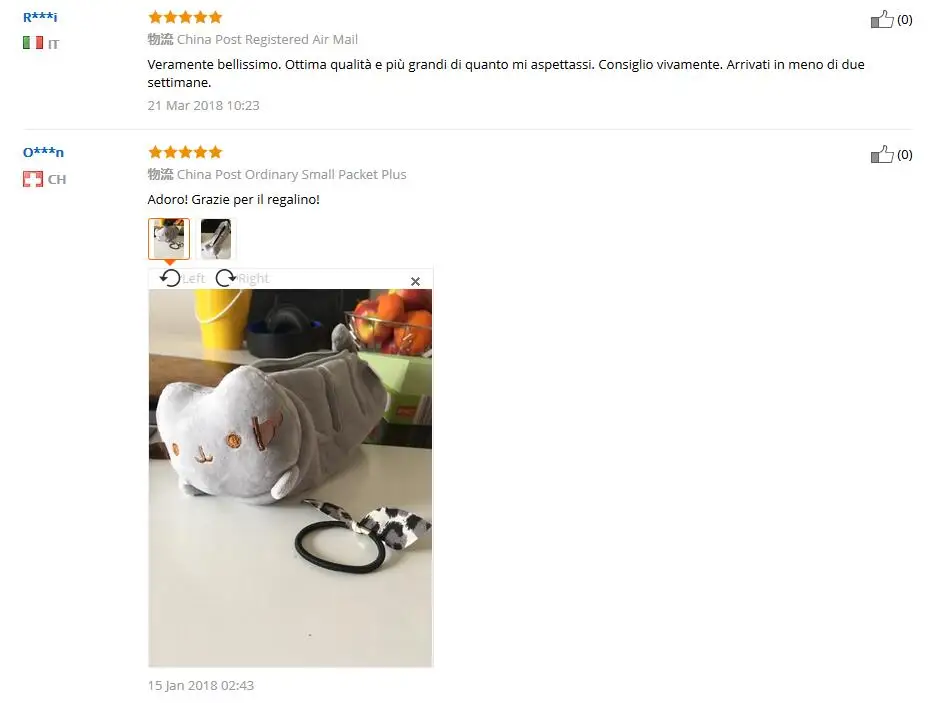
Task: Click the five-star rating on O***n's review
Action: coord(185,152)
